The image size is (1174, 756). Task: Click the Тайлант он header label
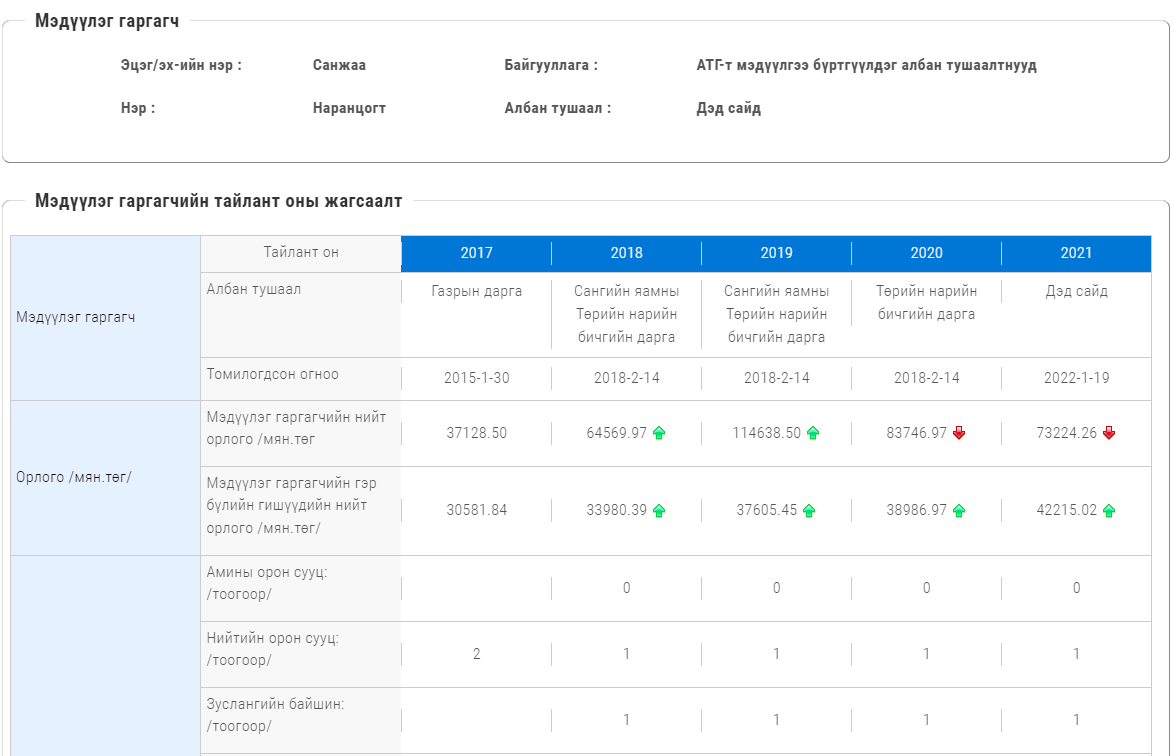pos(301,252)
